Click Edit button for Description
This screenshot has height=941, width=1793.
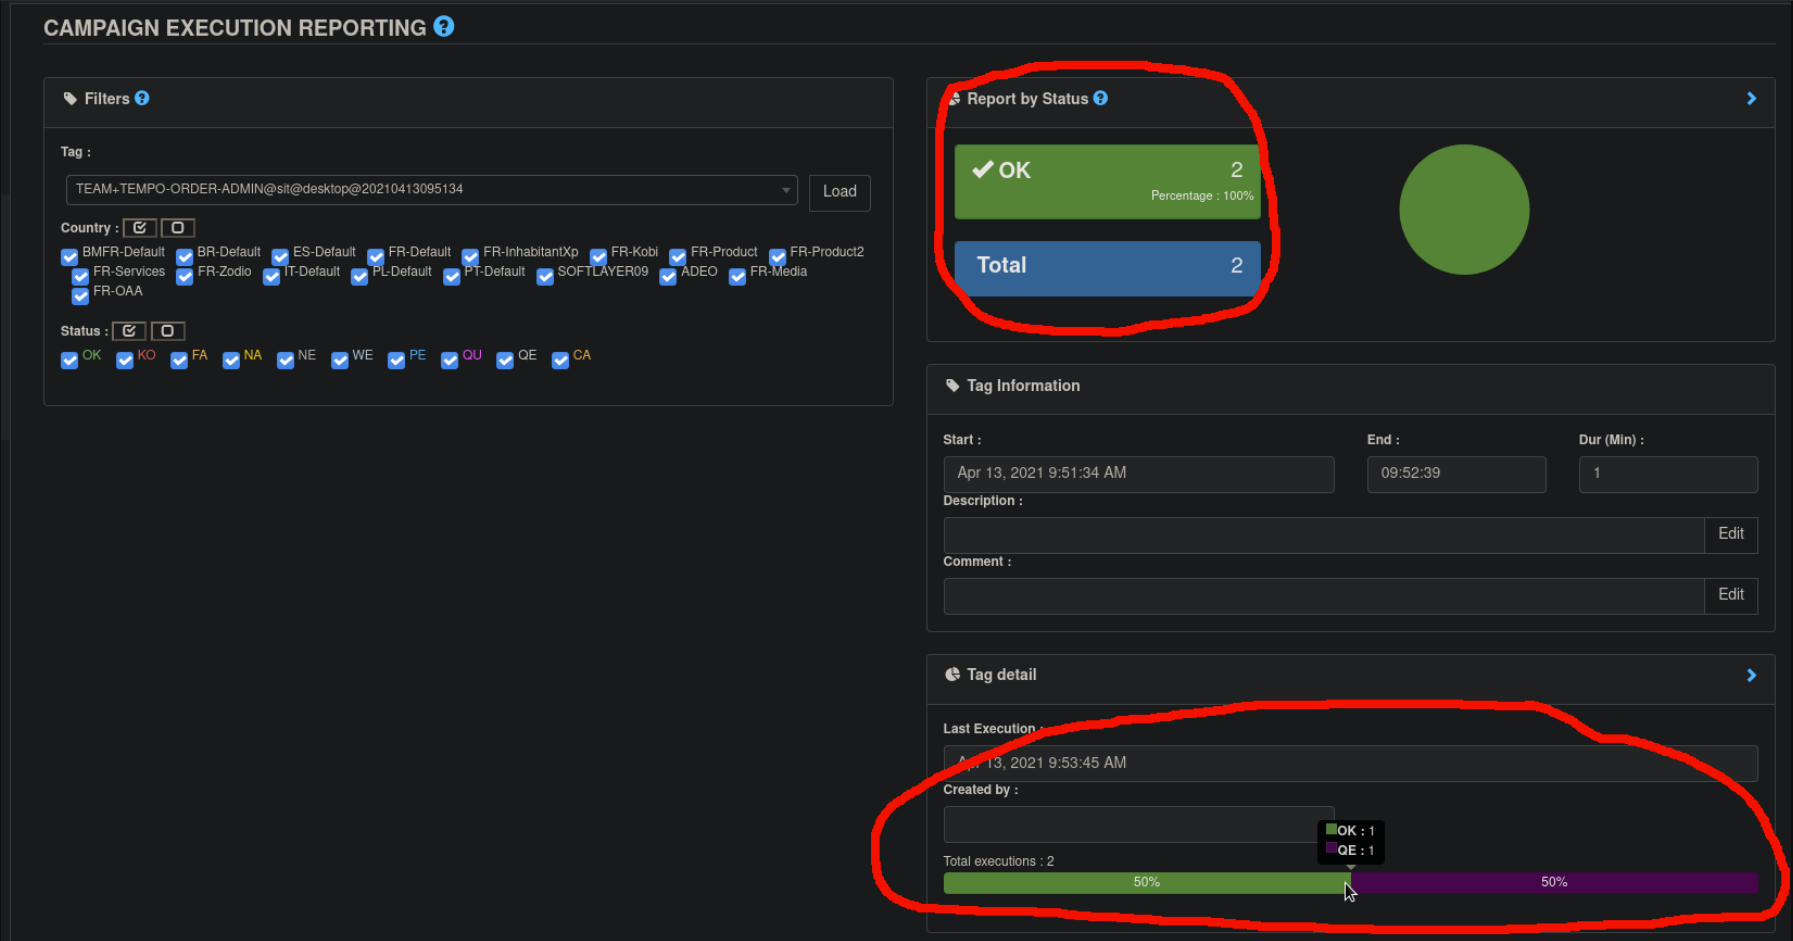click(1731, 534)
